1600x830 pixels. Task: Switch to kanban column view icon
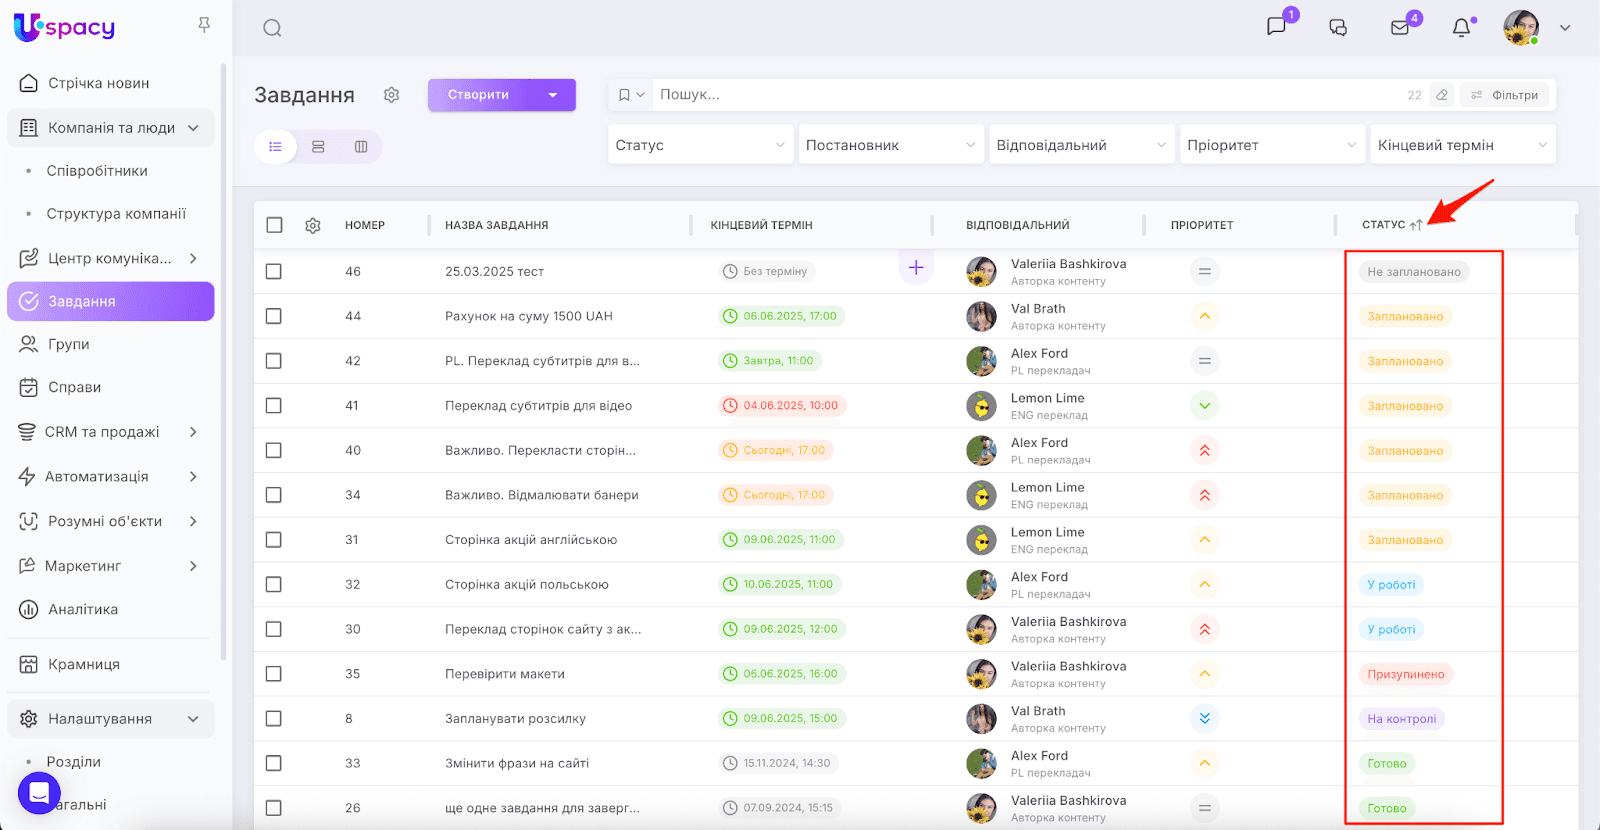(x=361, y=147)
